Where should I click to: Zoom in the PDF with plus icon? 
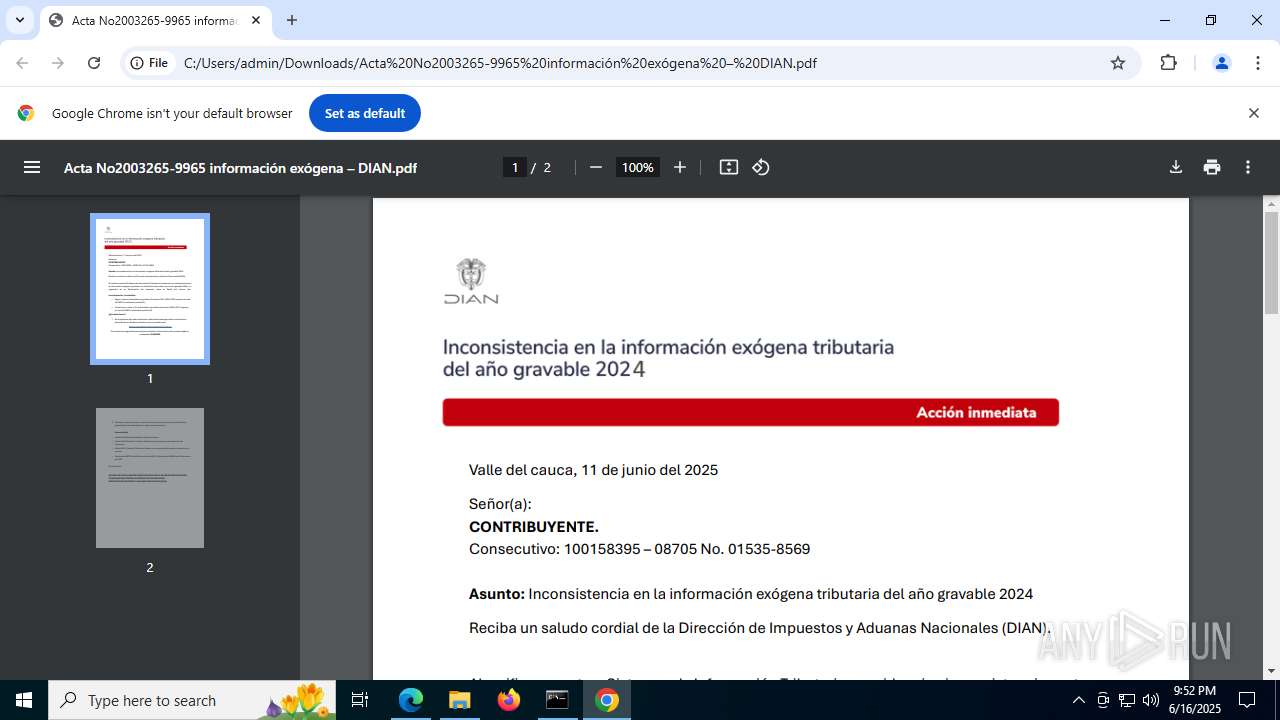(680, 167)
